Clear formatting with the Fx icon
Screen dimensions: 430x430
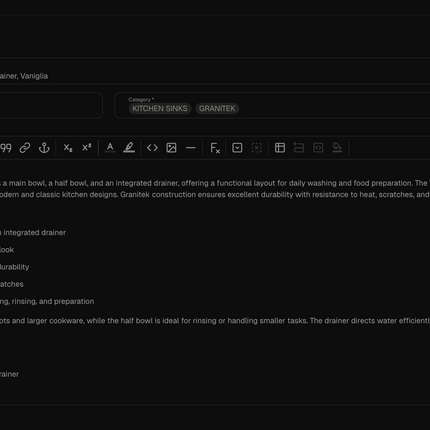point(215,148)
